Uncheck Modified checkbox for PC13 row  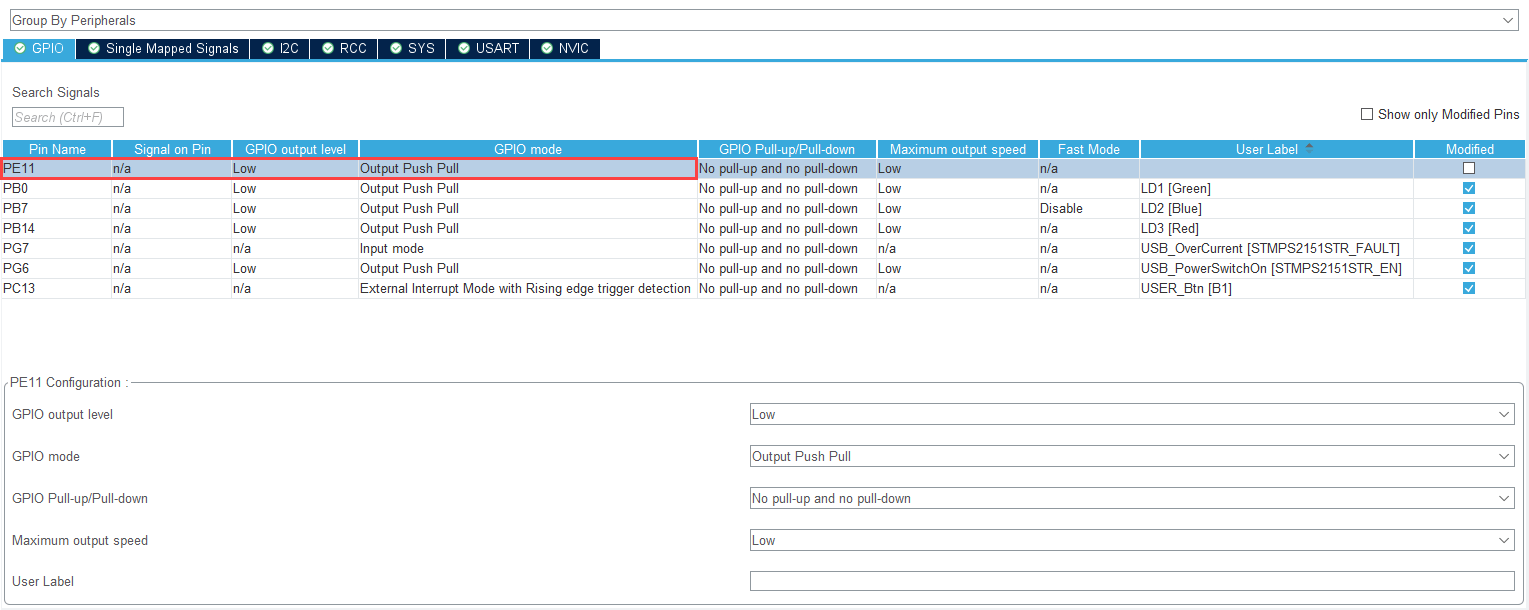(1469, 288)
